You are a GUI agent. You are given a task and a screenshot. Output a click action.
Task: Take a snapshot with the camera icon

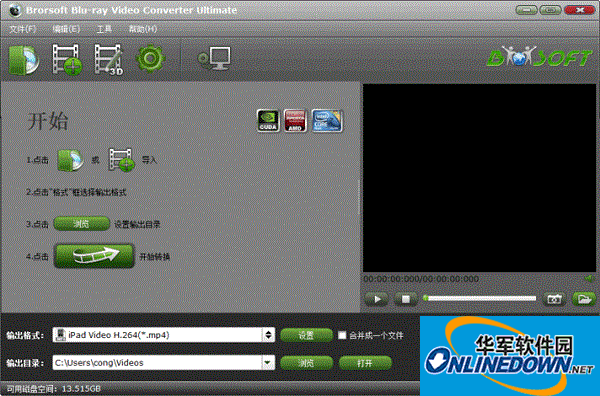(554, 299)
